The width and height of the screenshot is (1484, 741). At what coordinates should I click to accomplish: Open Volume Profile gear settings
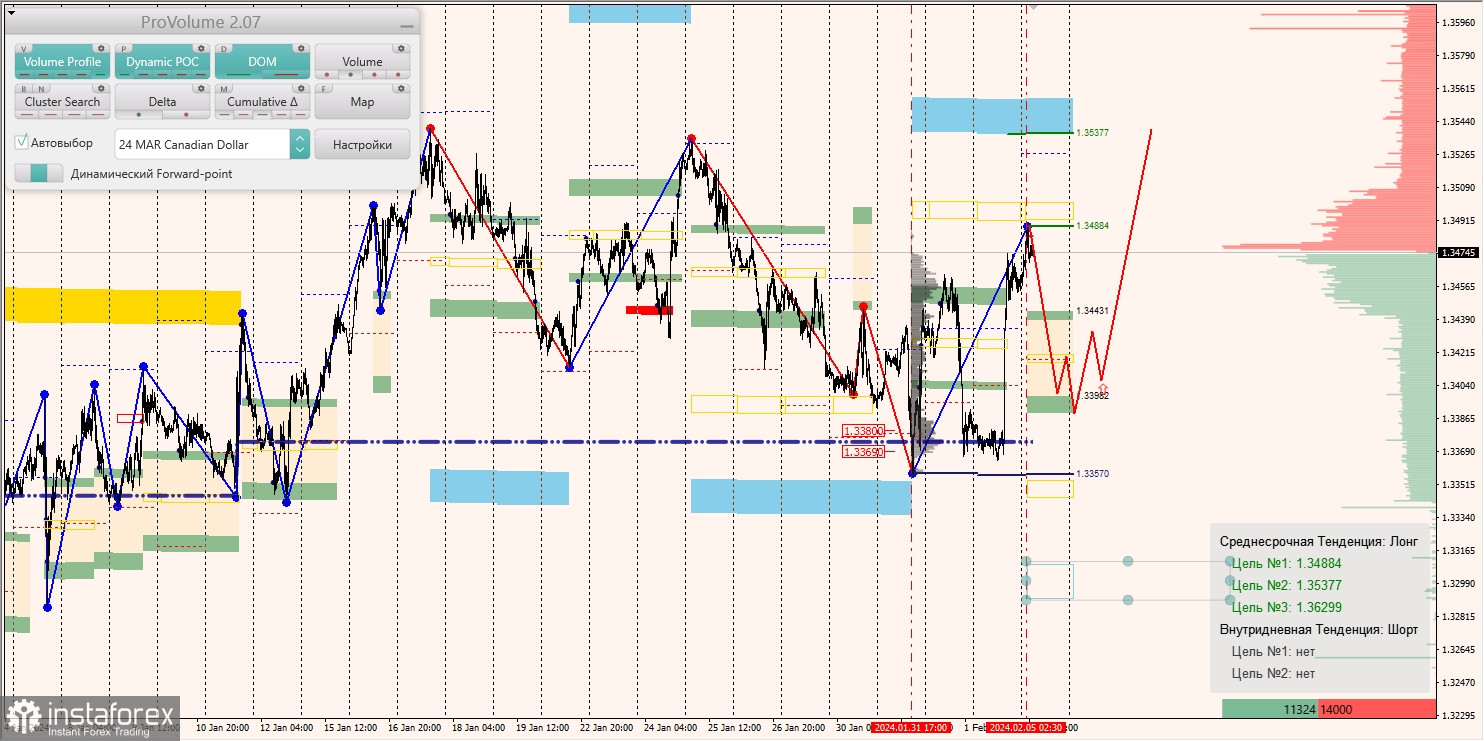[100, 48]
